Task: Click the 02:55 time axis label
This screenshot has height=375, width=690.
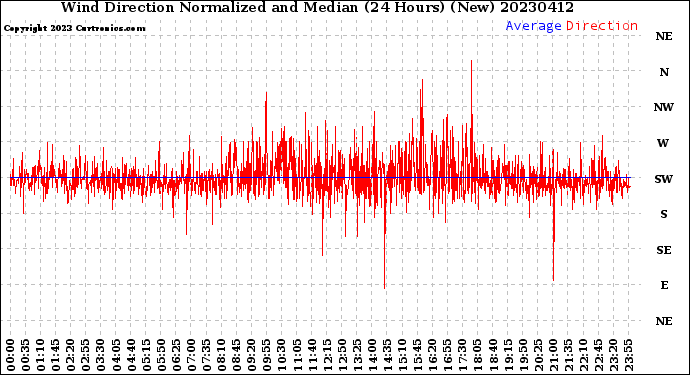Action: [86, 355]
